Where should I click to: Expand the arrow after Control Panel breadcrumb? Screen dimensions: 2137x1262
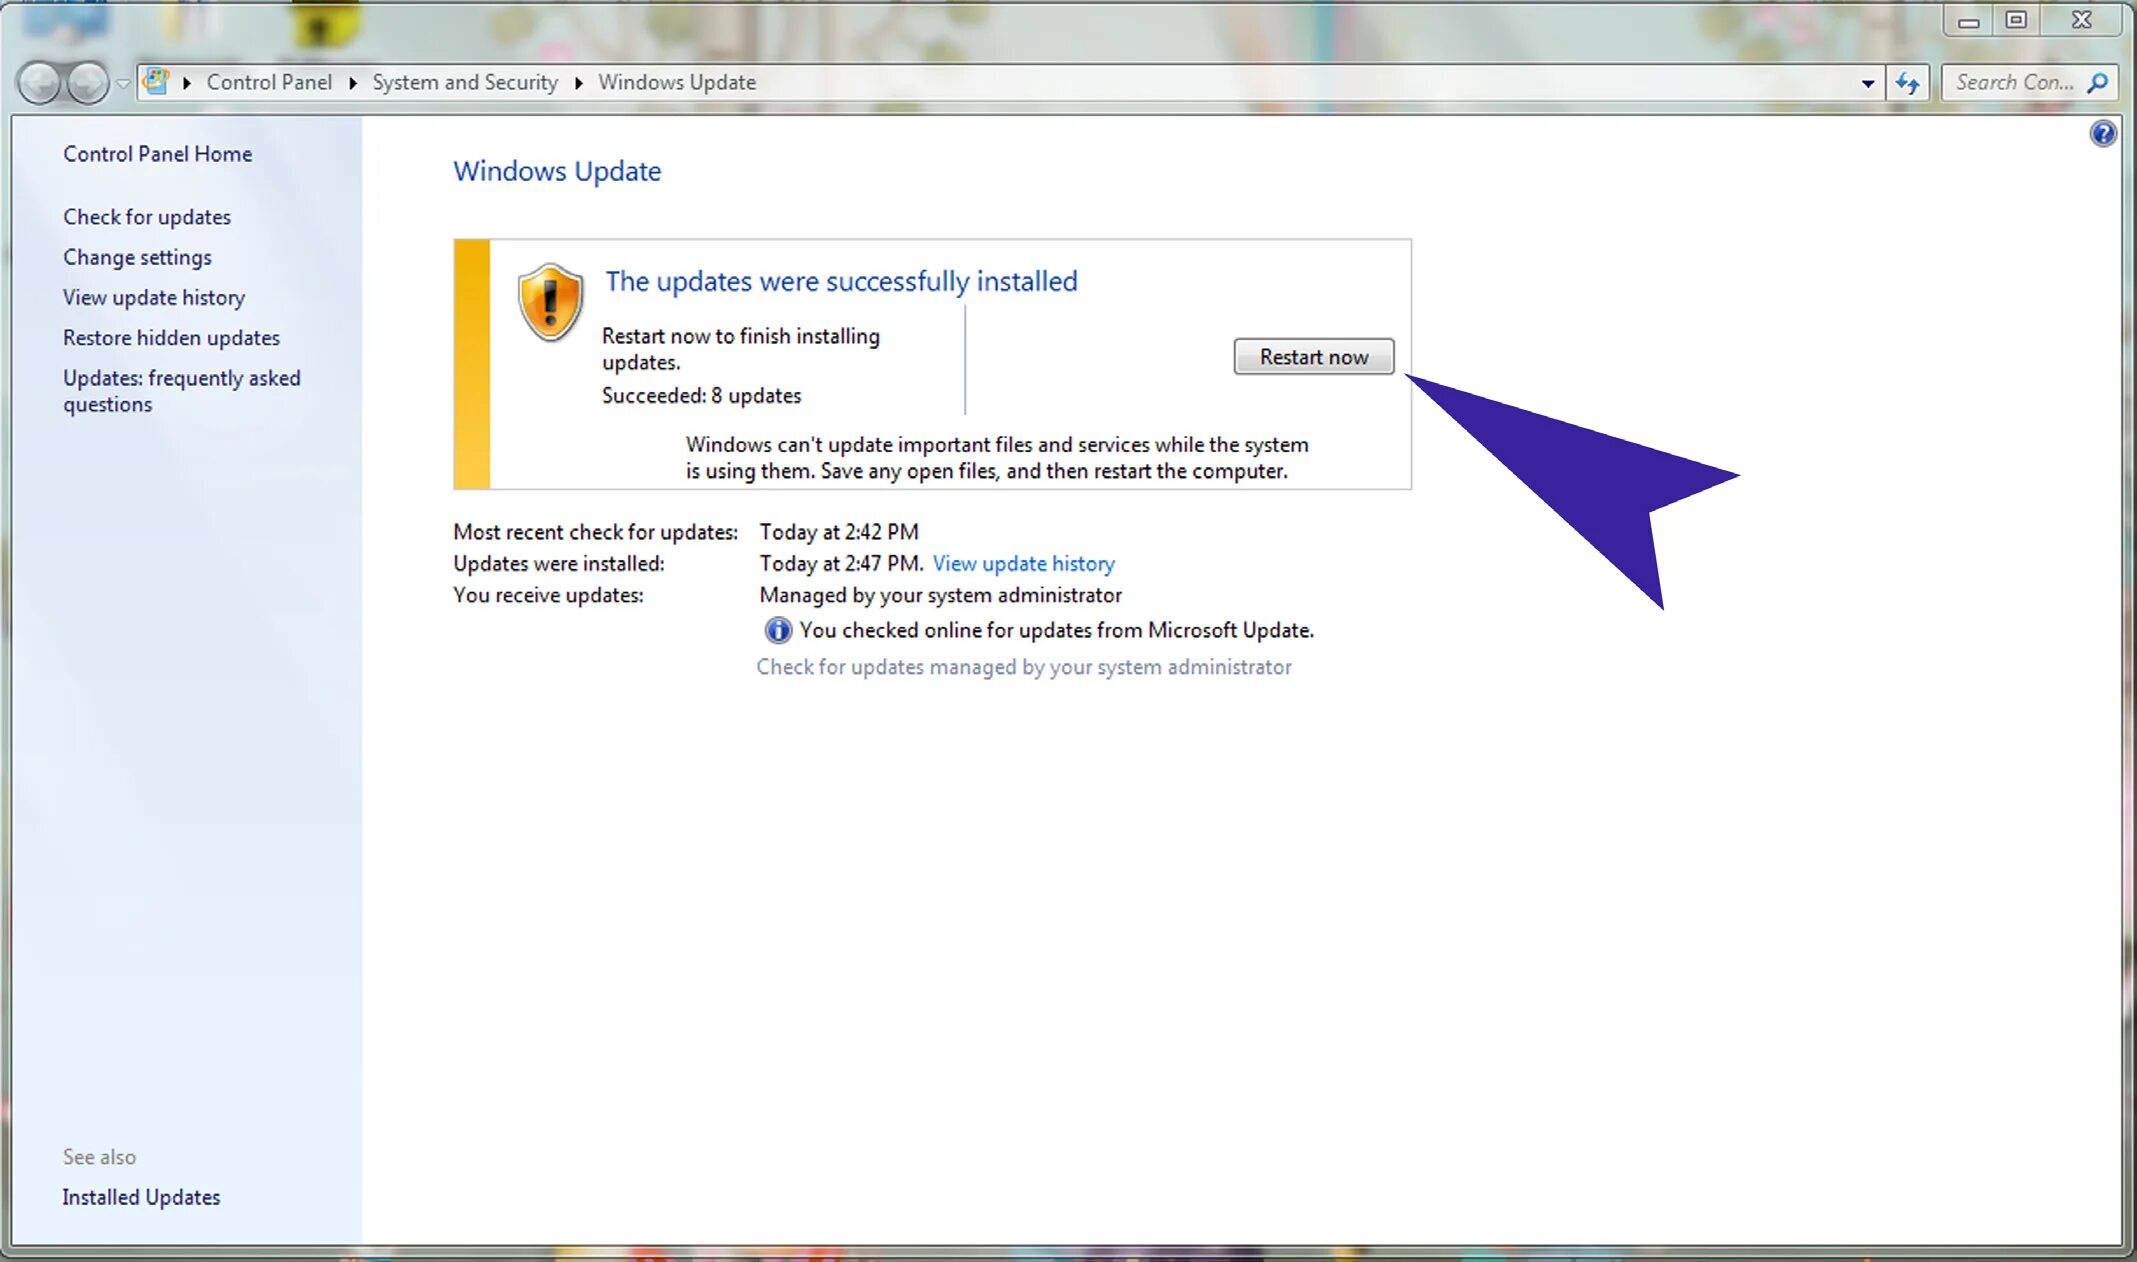point(353,83)
